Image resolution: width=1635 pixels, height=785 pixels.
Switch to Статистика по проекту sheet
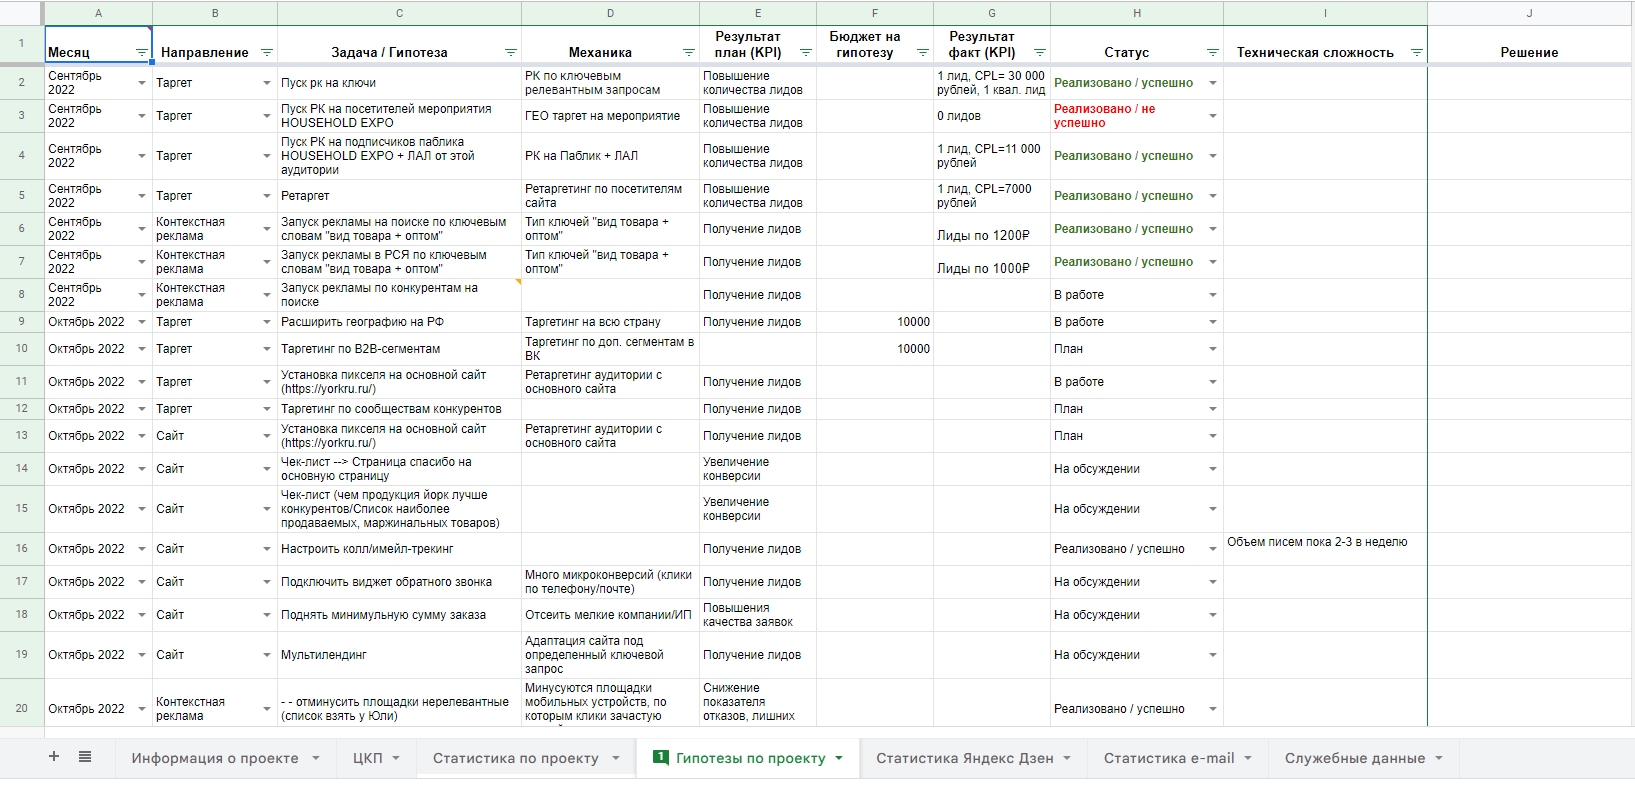tap(516, 758)
